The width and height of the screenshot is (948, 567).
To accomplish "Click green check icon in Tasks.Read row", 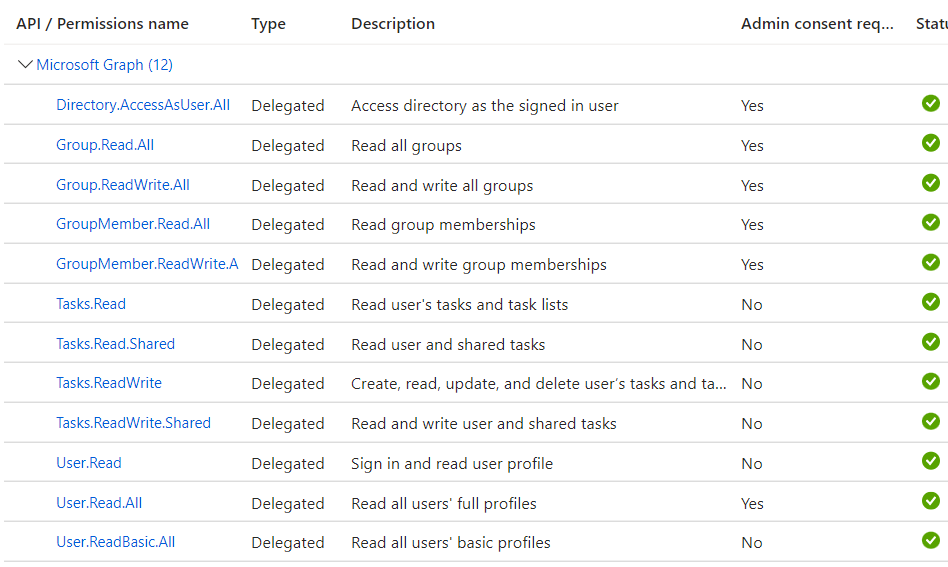I will [x=930, y=302].
